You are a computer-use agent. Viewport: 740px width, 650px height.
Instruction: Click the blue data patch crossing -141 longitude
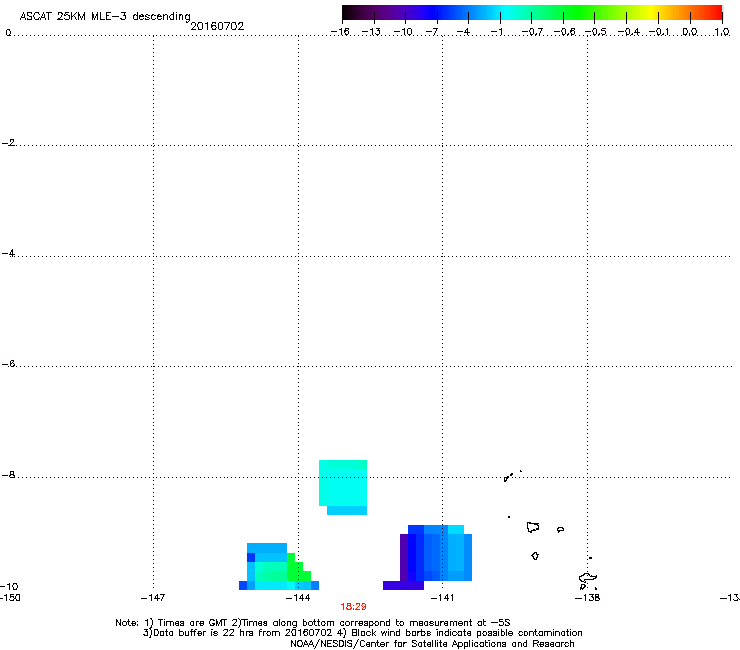pos(440,553)
